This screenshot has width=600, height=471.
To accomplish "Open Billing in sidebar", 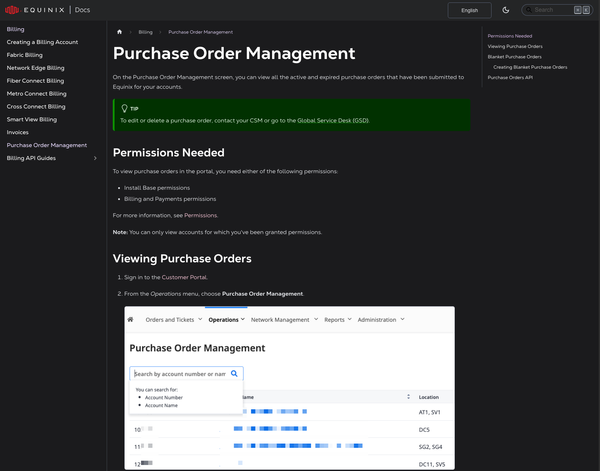I will (x=15, y=29).
